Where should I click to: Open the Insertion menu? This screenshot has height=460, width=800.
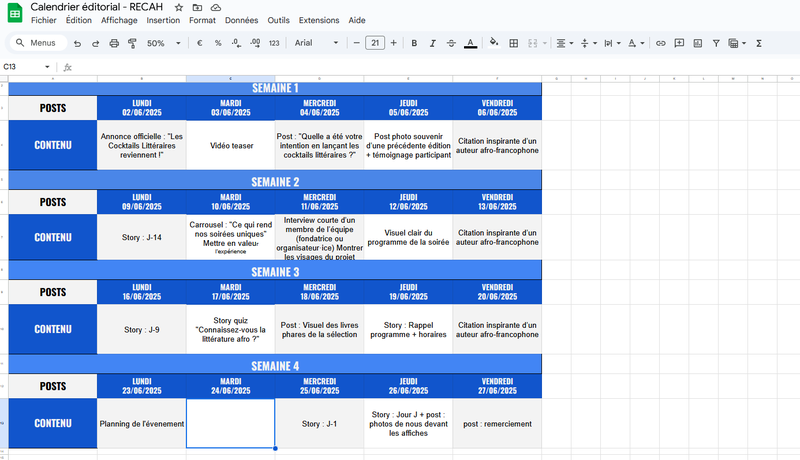click(x=163, y=20)
